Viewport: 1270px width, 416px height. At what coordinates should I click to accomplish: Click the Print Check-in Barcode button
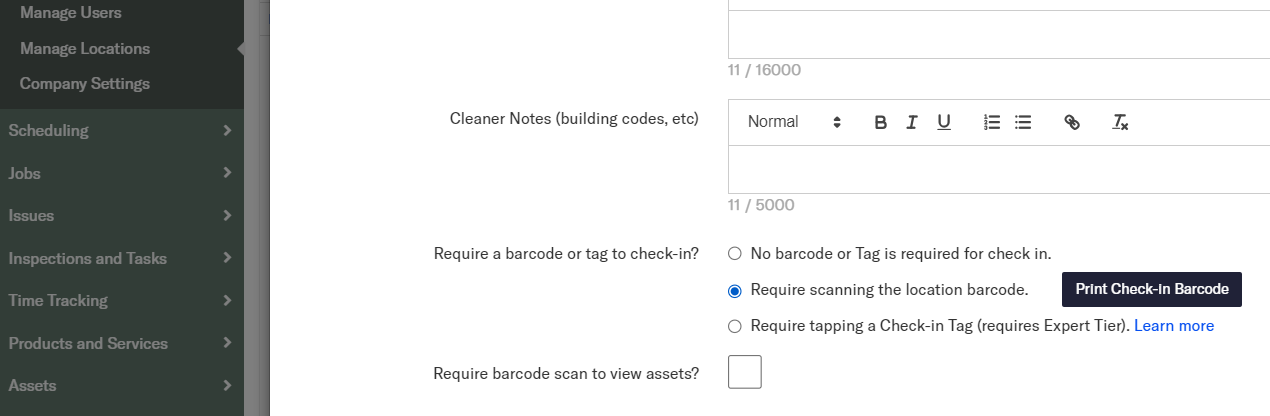point(1151,289)
